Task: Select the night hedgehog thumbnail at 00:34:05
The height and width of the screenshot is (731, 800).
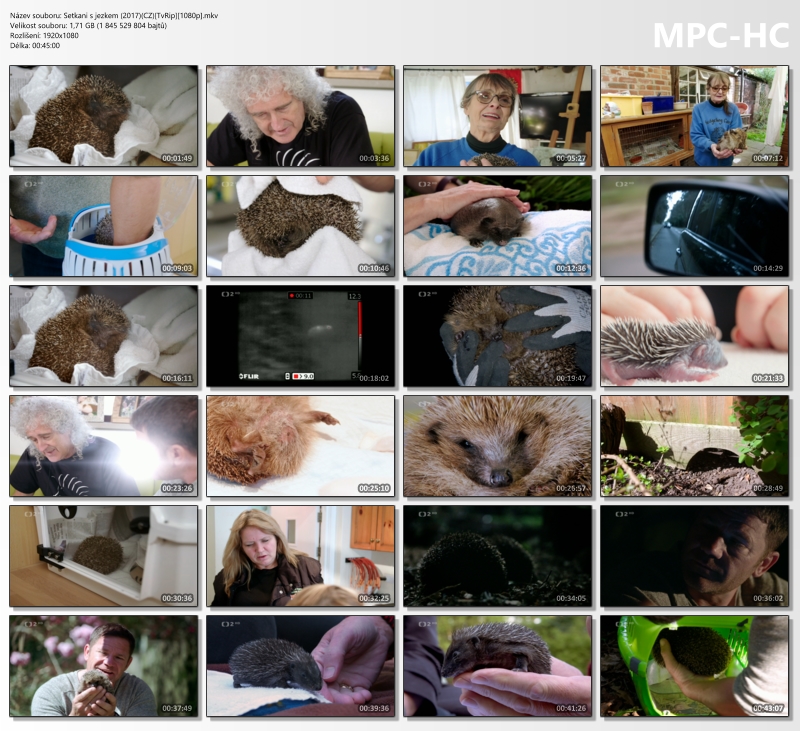Action: pyautogui.click(x=497, y=556)
